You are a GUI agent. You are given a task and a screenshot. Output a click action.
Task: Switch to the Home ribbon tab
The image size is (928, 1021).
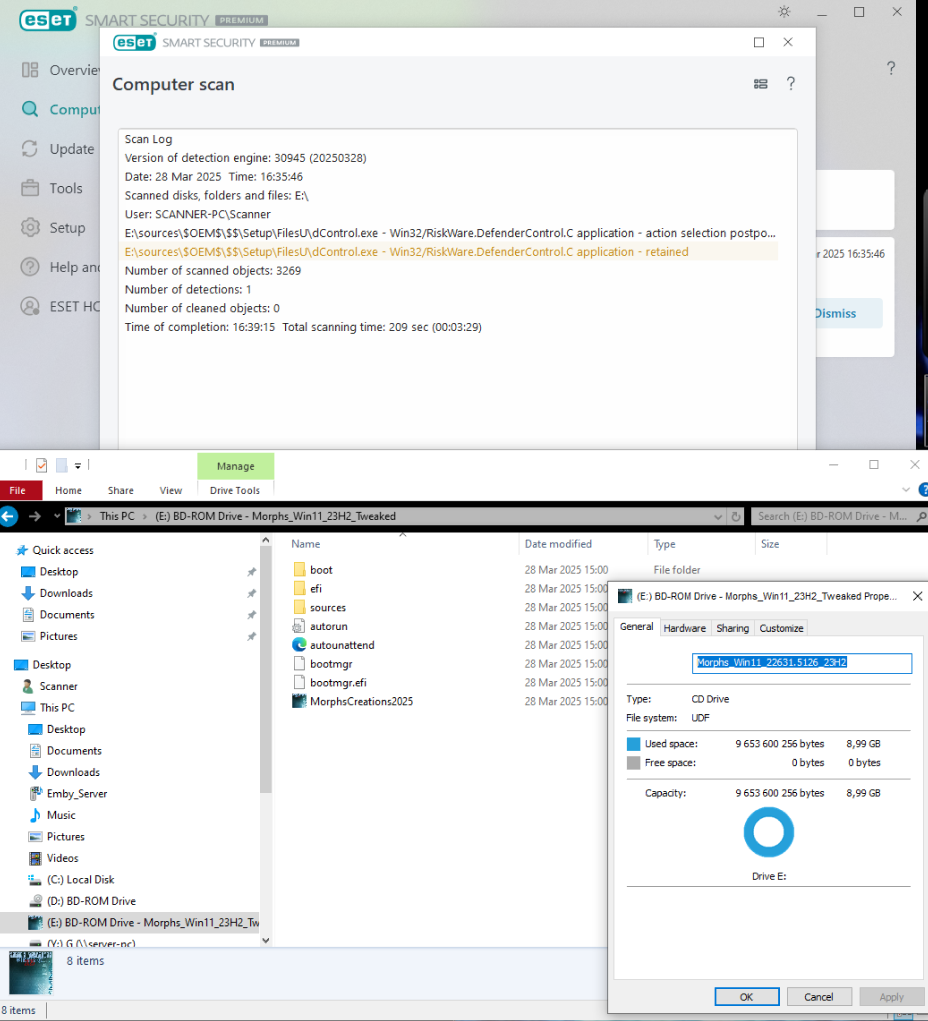point(68,490)
